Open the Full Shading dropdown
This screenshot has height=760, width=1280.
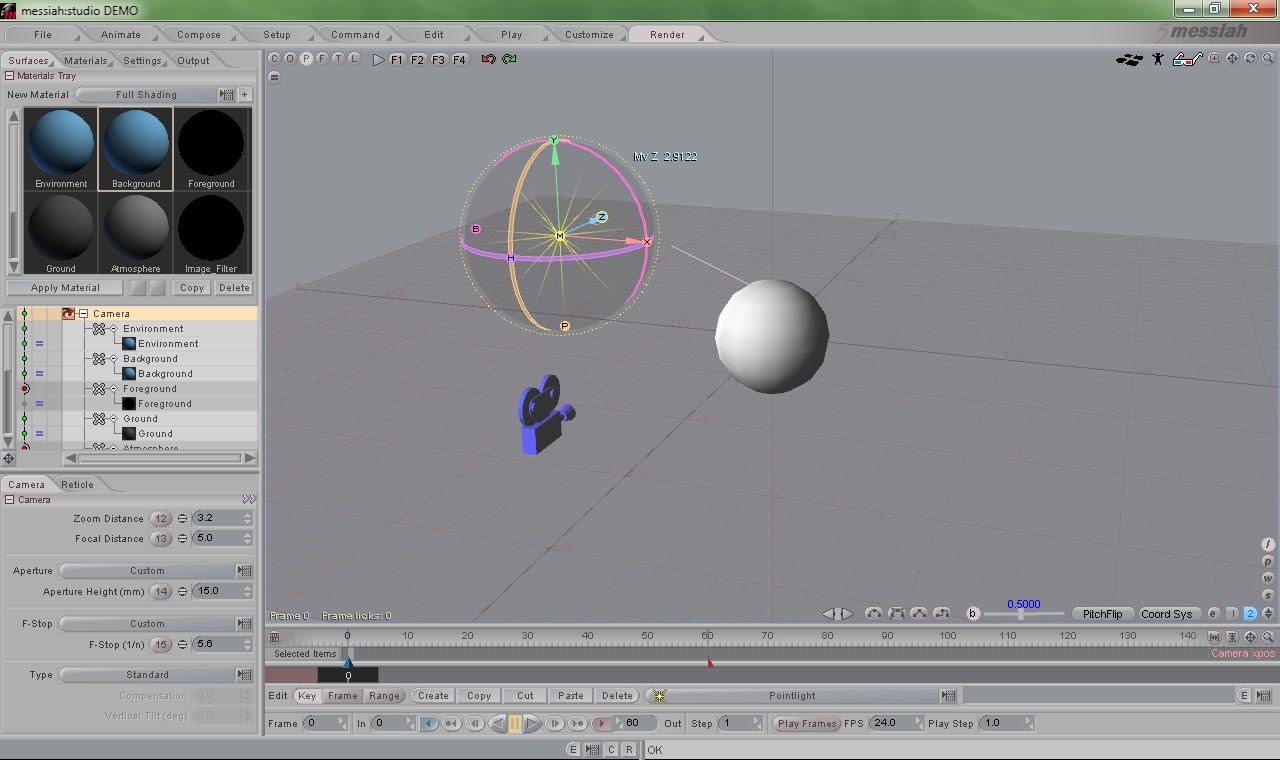pyautogui.click(x=156, y=95)
